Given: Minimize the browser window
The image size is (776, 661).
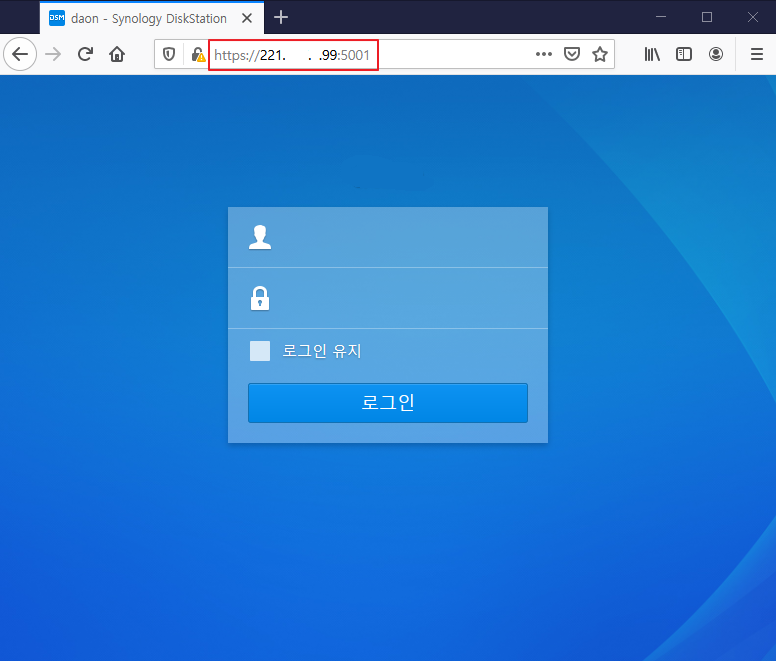Looking at the screenshot, I should click(x=661, y=17).
